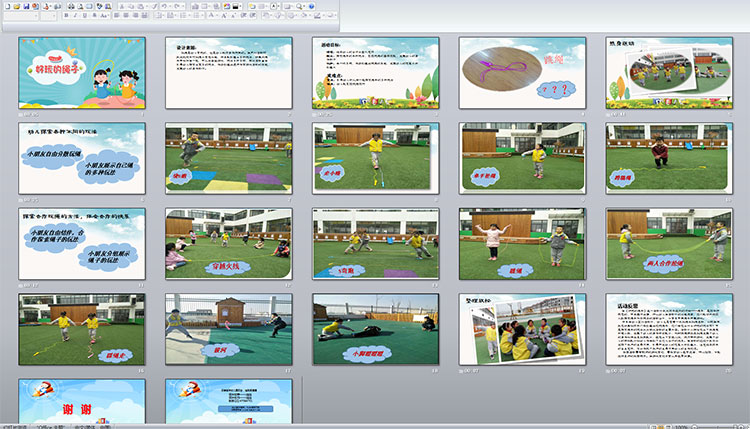Increase font size with large A icon
The image size is (750, 429).
click(223, 15)
